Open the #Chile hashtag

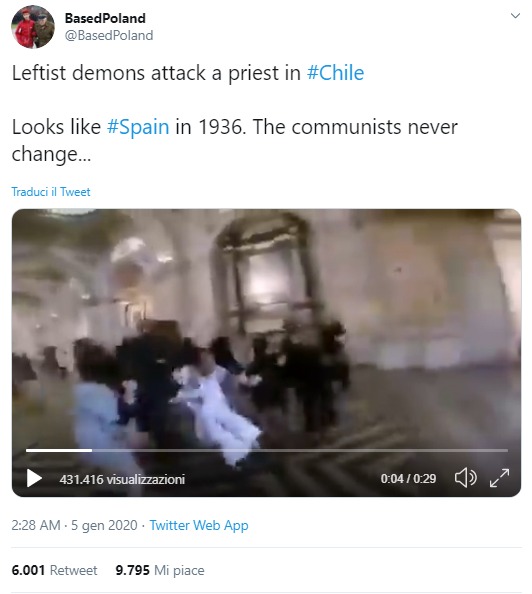[335, 73]
